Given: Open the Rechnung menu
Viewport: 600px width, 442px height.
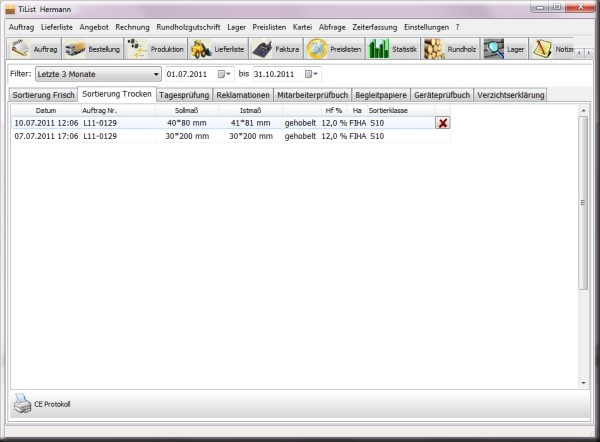Looking at the screenshot, I should (132, 27).
